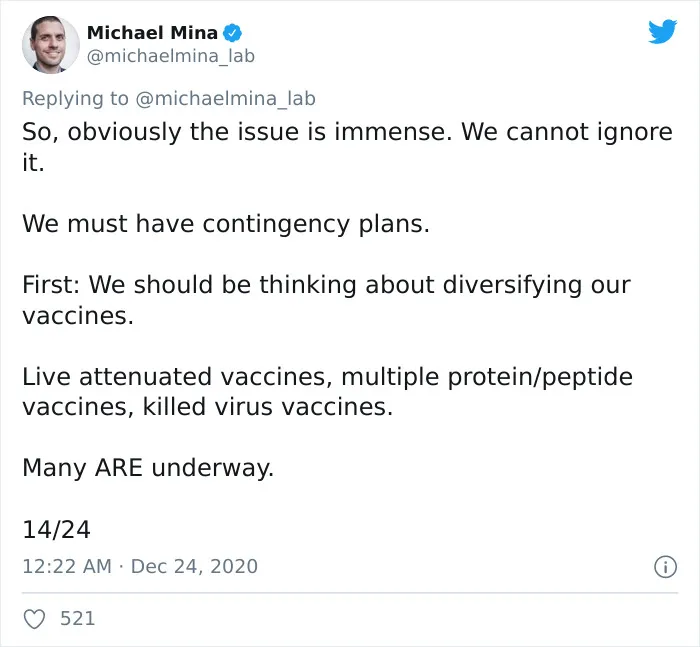Click the blue verified badge
This screenshot has width=700, height=647.
point(233,33)
